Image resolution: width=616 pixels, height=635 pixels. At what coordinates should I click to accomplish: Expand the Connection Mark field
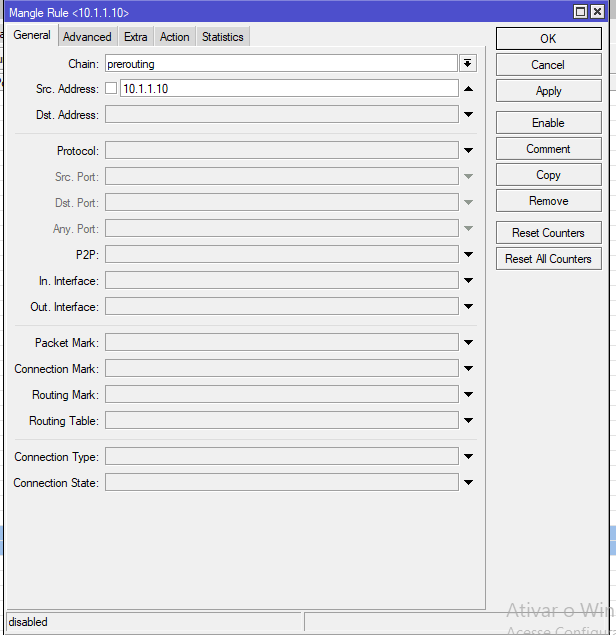[469, 369]
